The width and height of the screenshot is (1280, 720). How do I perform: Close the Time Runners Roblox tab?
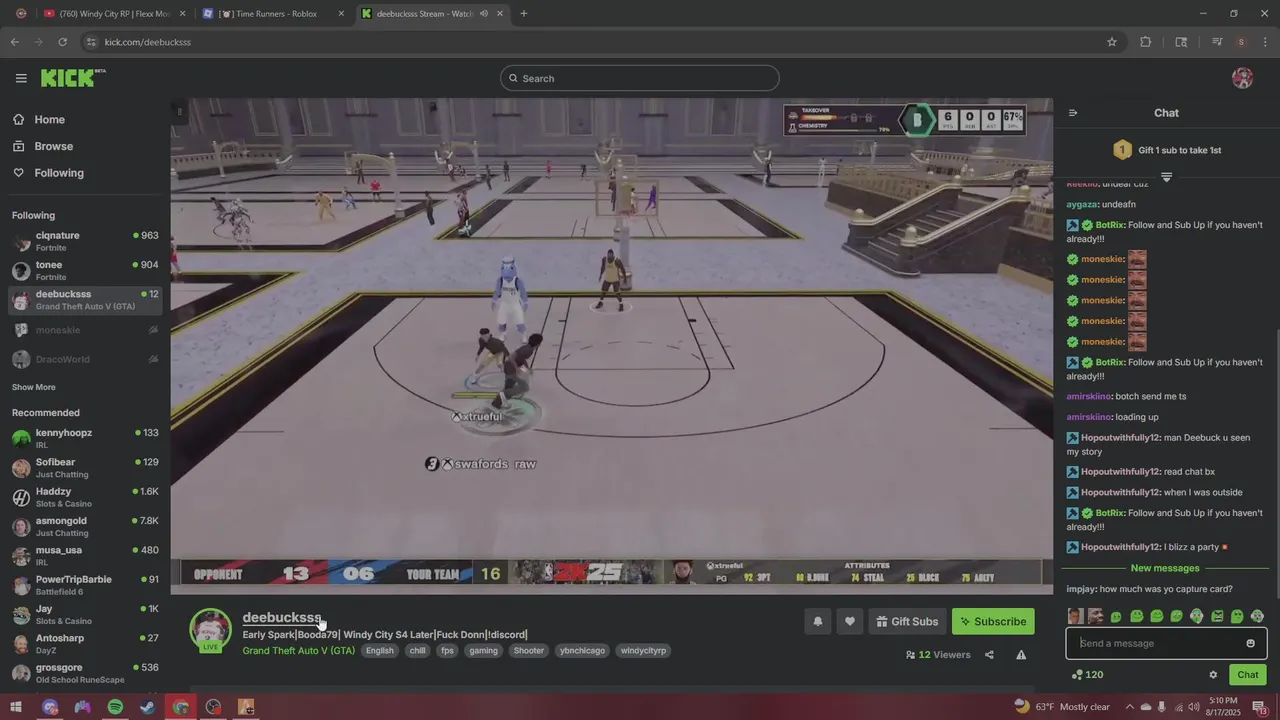click(341, 14)
